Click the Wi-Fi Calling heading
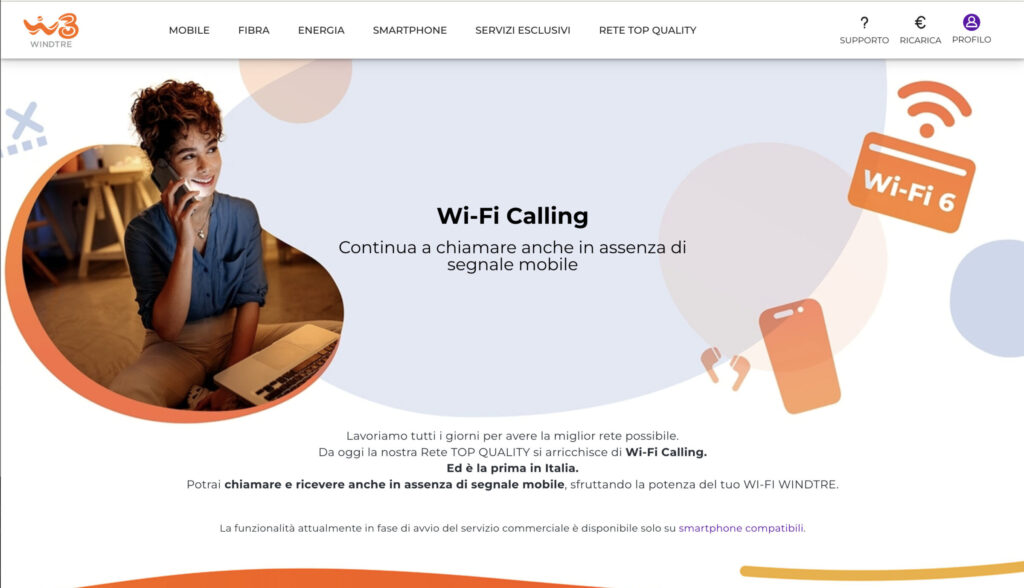 tap(512, 216)
